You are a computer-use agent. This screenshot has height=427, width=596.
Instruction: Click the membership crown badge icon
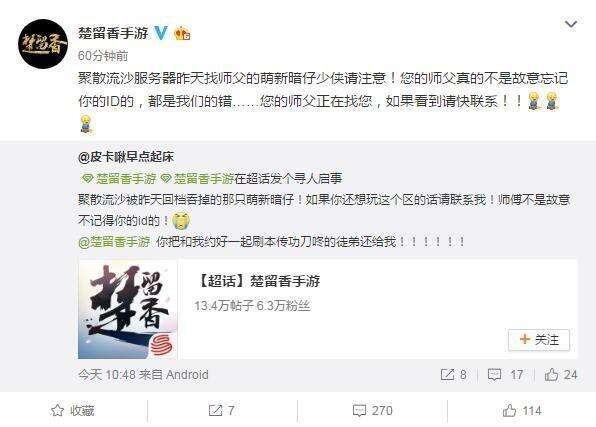pyautogui.click(x=182, y=33)
